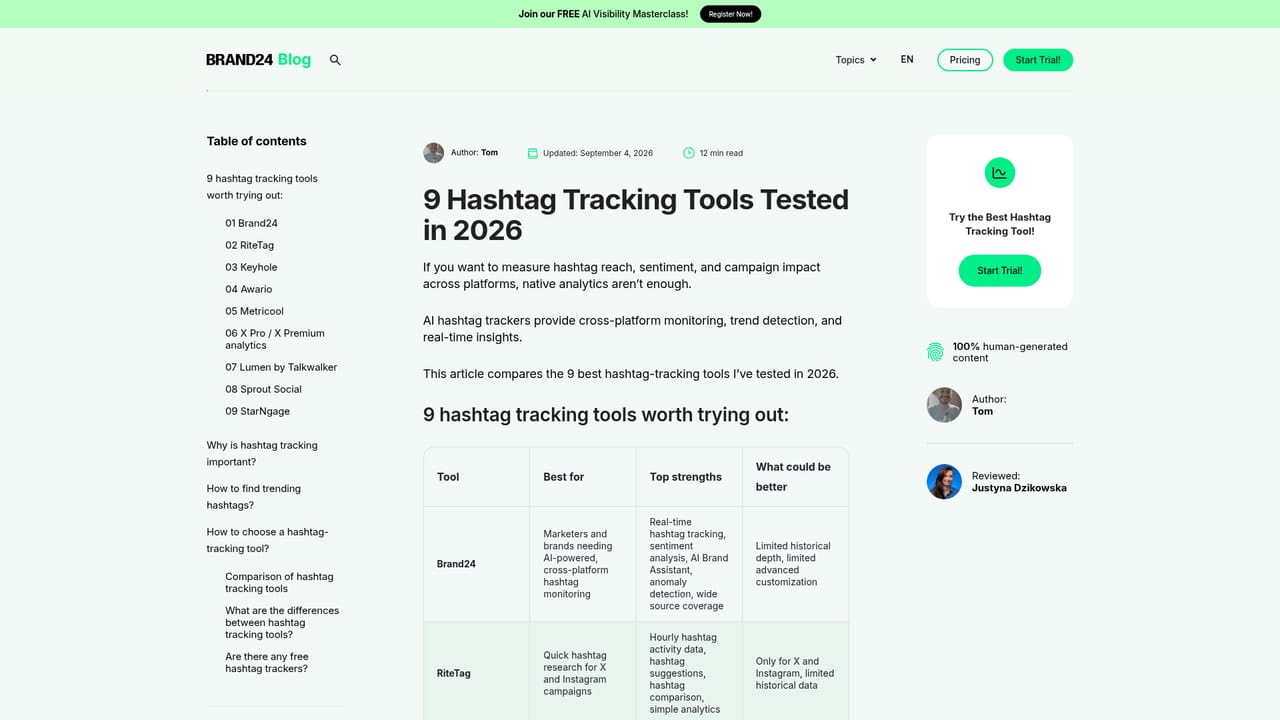Click the 'What could be better' column header
Viewport: 1280px width, 720px height.
(x=793, y=477)
